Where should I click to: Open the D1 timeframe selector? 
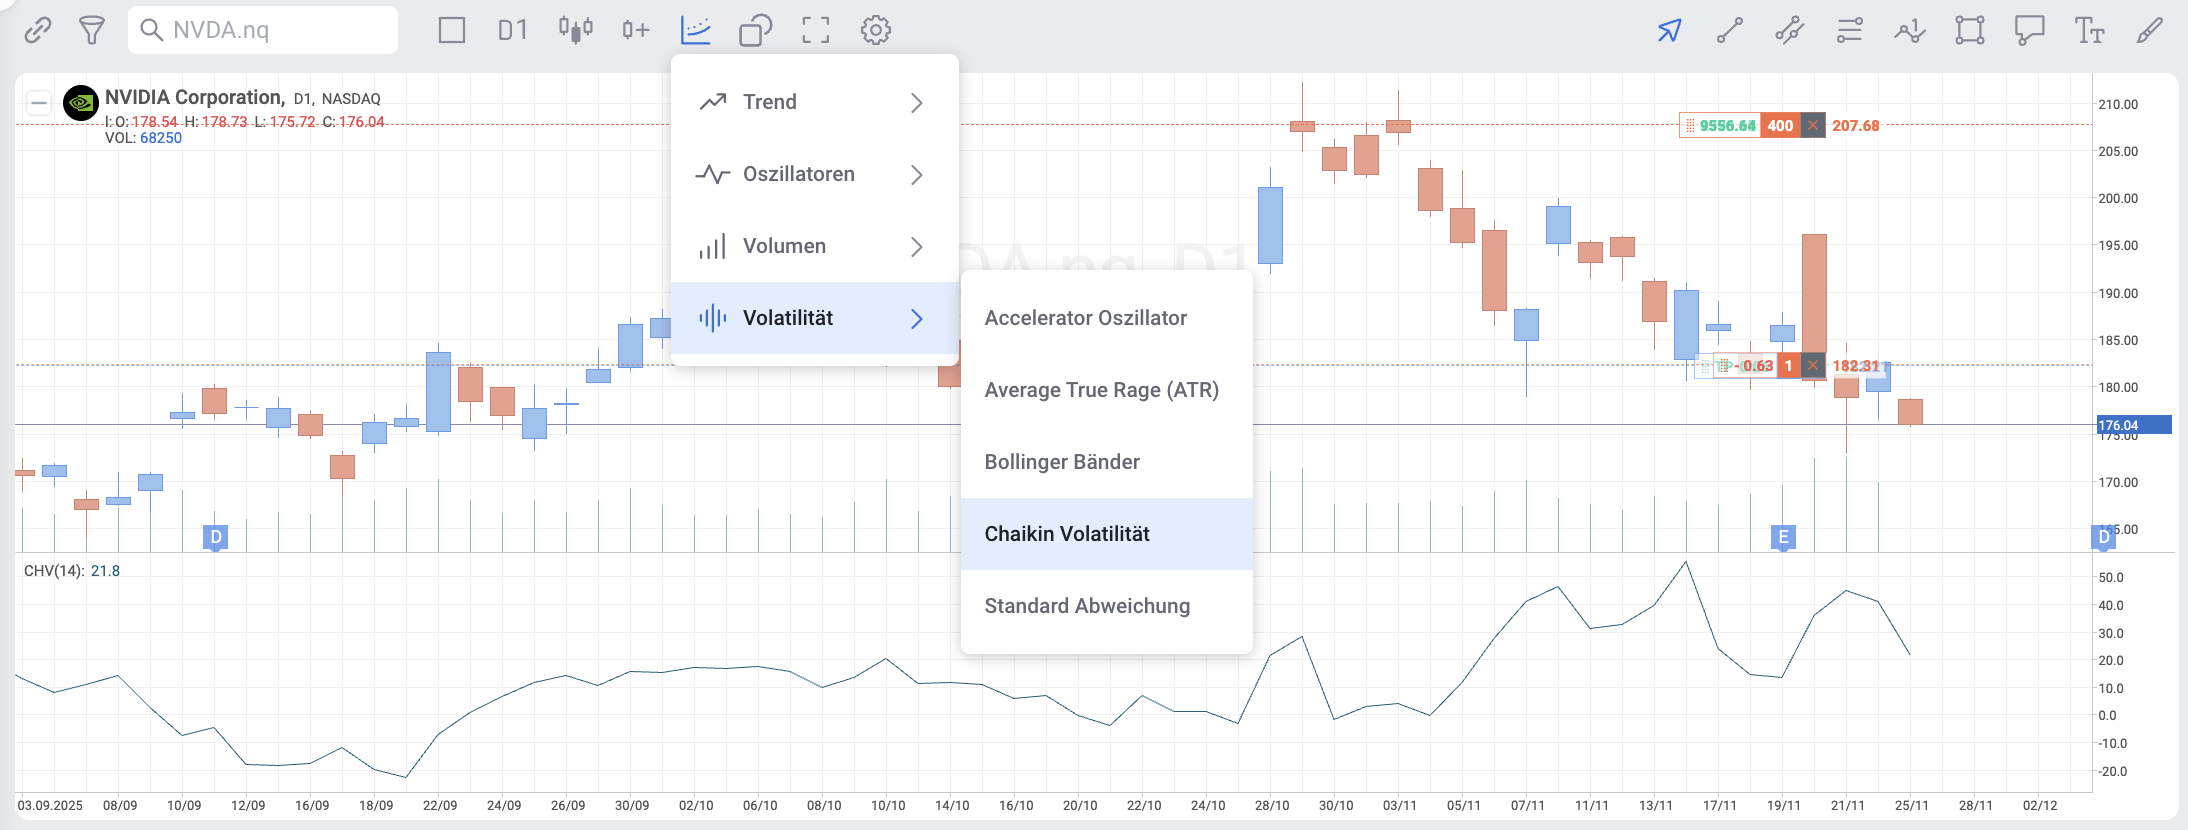tap(513, 30)
